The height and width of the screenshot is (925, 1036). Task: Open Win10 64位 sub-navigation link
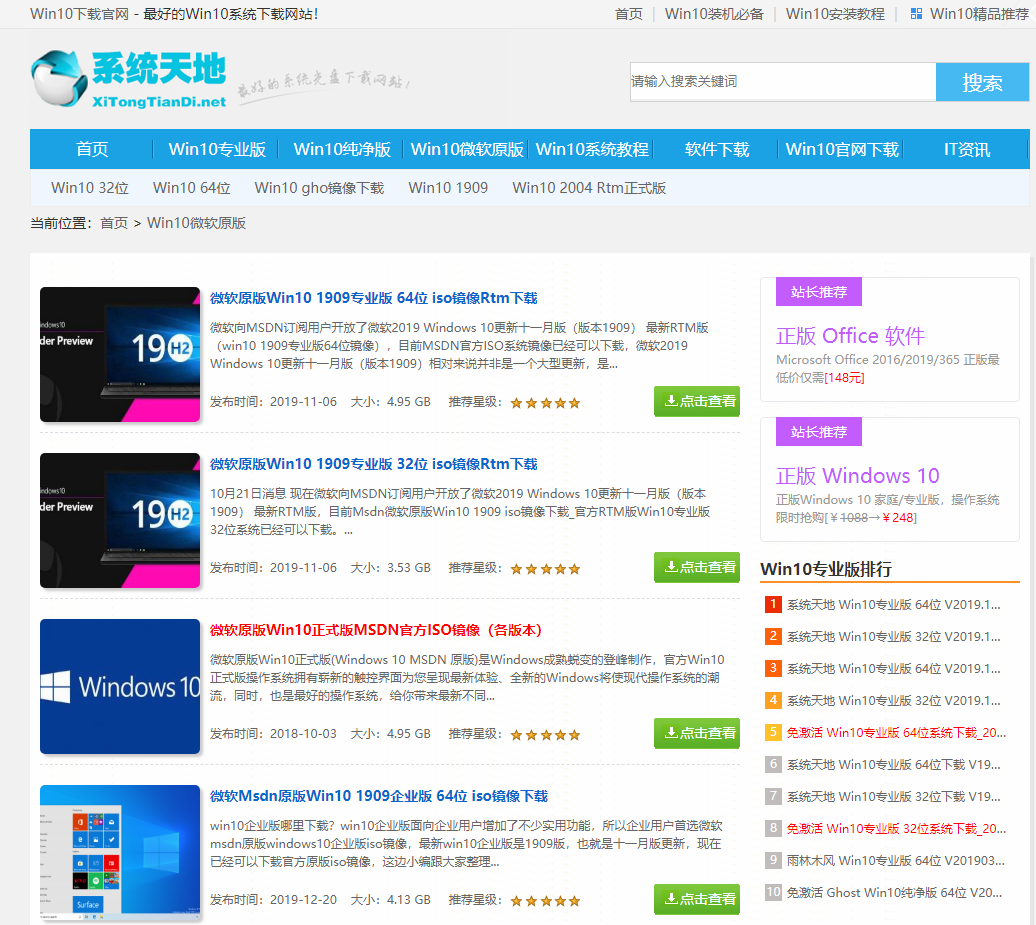192,188
